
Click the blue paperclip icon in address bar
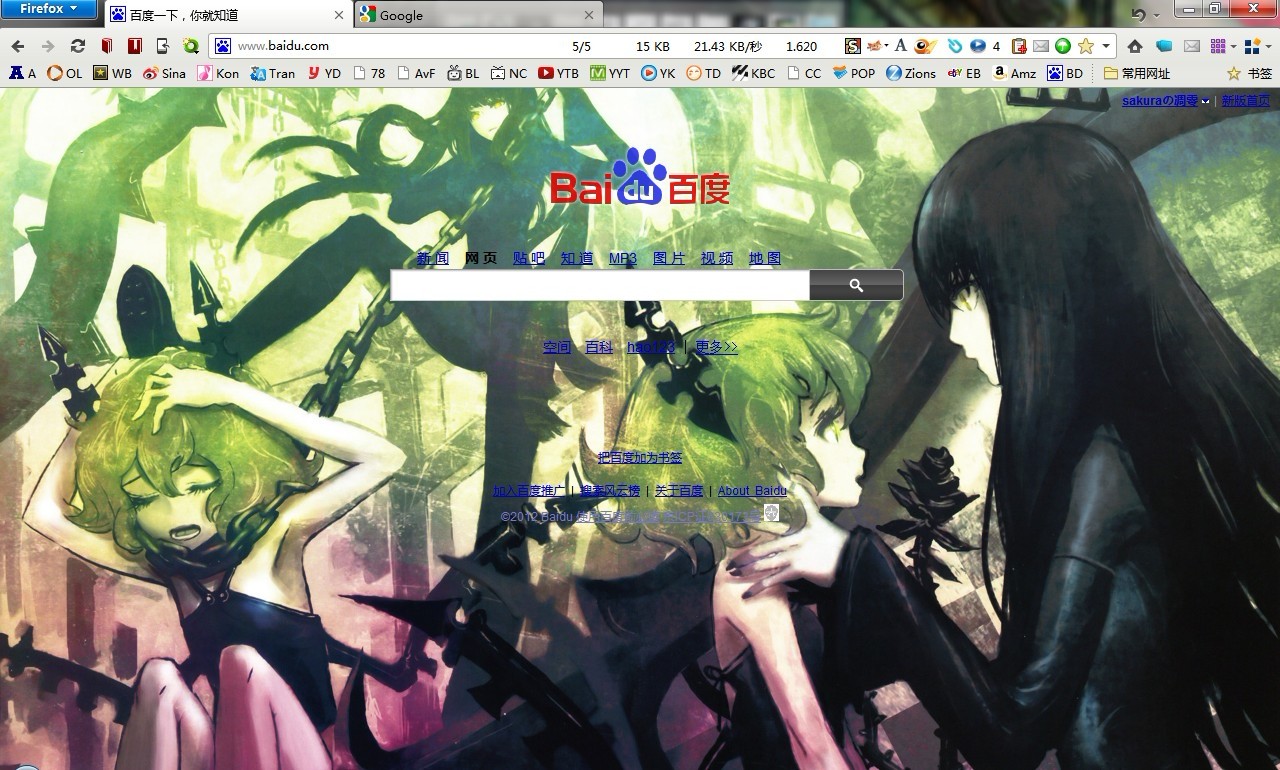point(955,46)
